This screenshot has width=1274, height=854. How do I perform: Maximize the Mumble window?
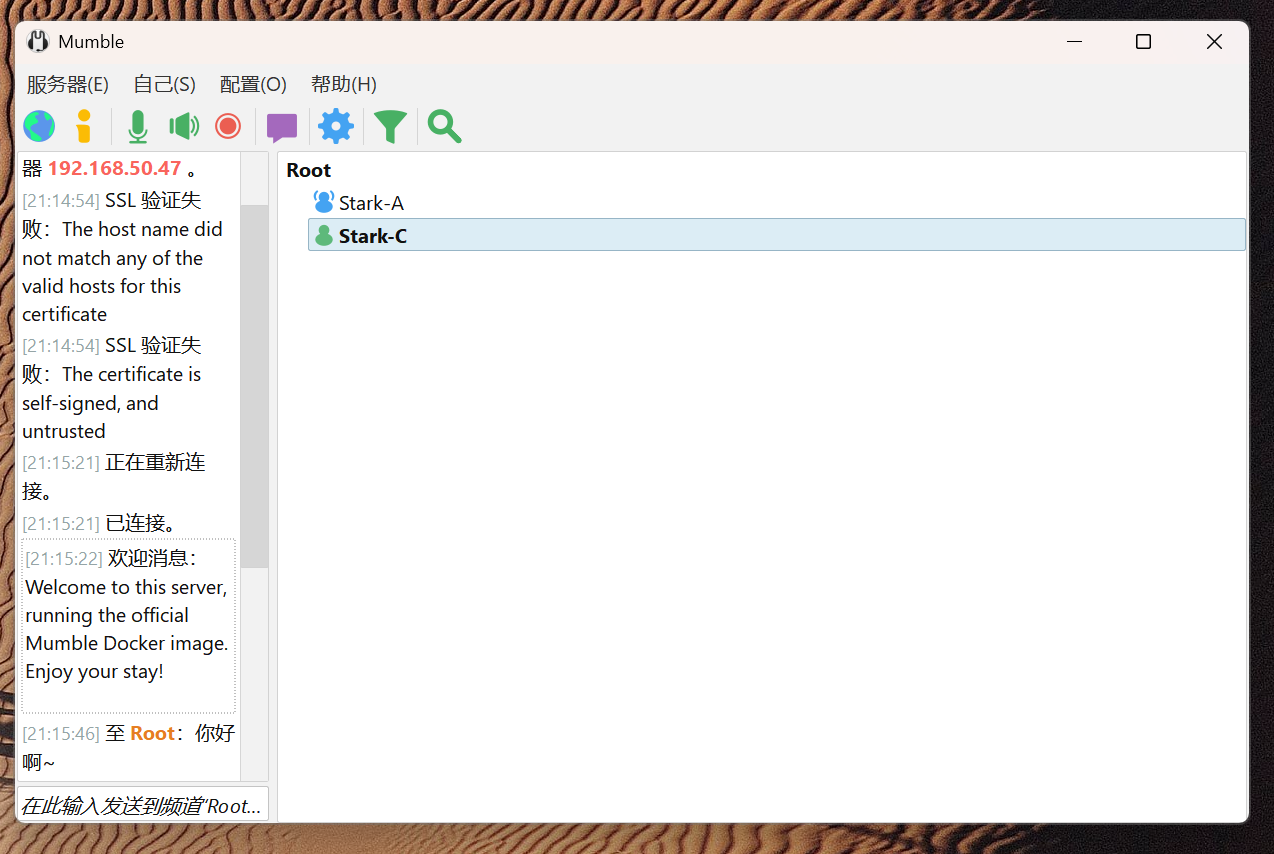click(1143, 42)
